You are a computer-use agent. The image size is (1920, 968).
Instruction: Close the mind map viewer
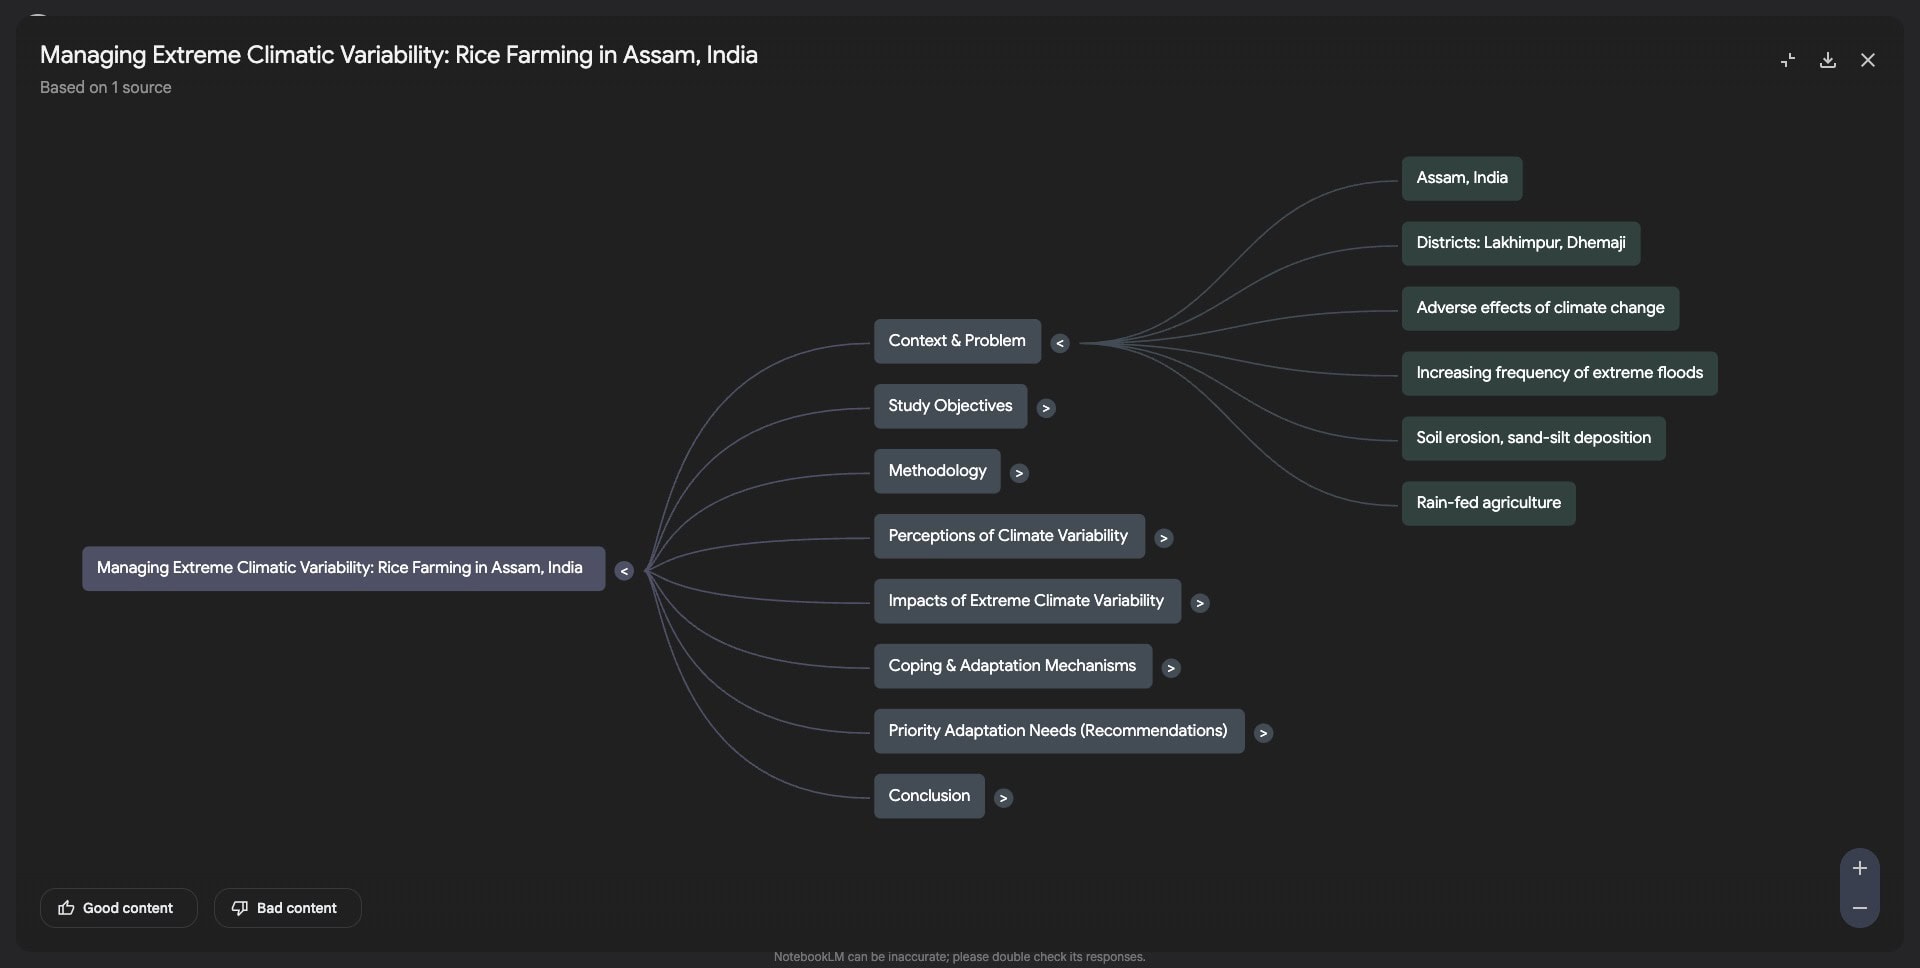pyautogui.click(x=1867, y=60)
